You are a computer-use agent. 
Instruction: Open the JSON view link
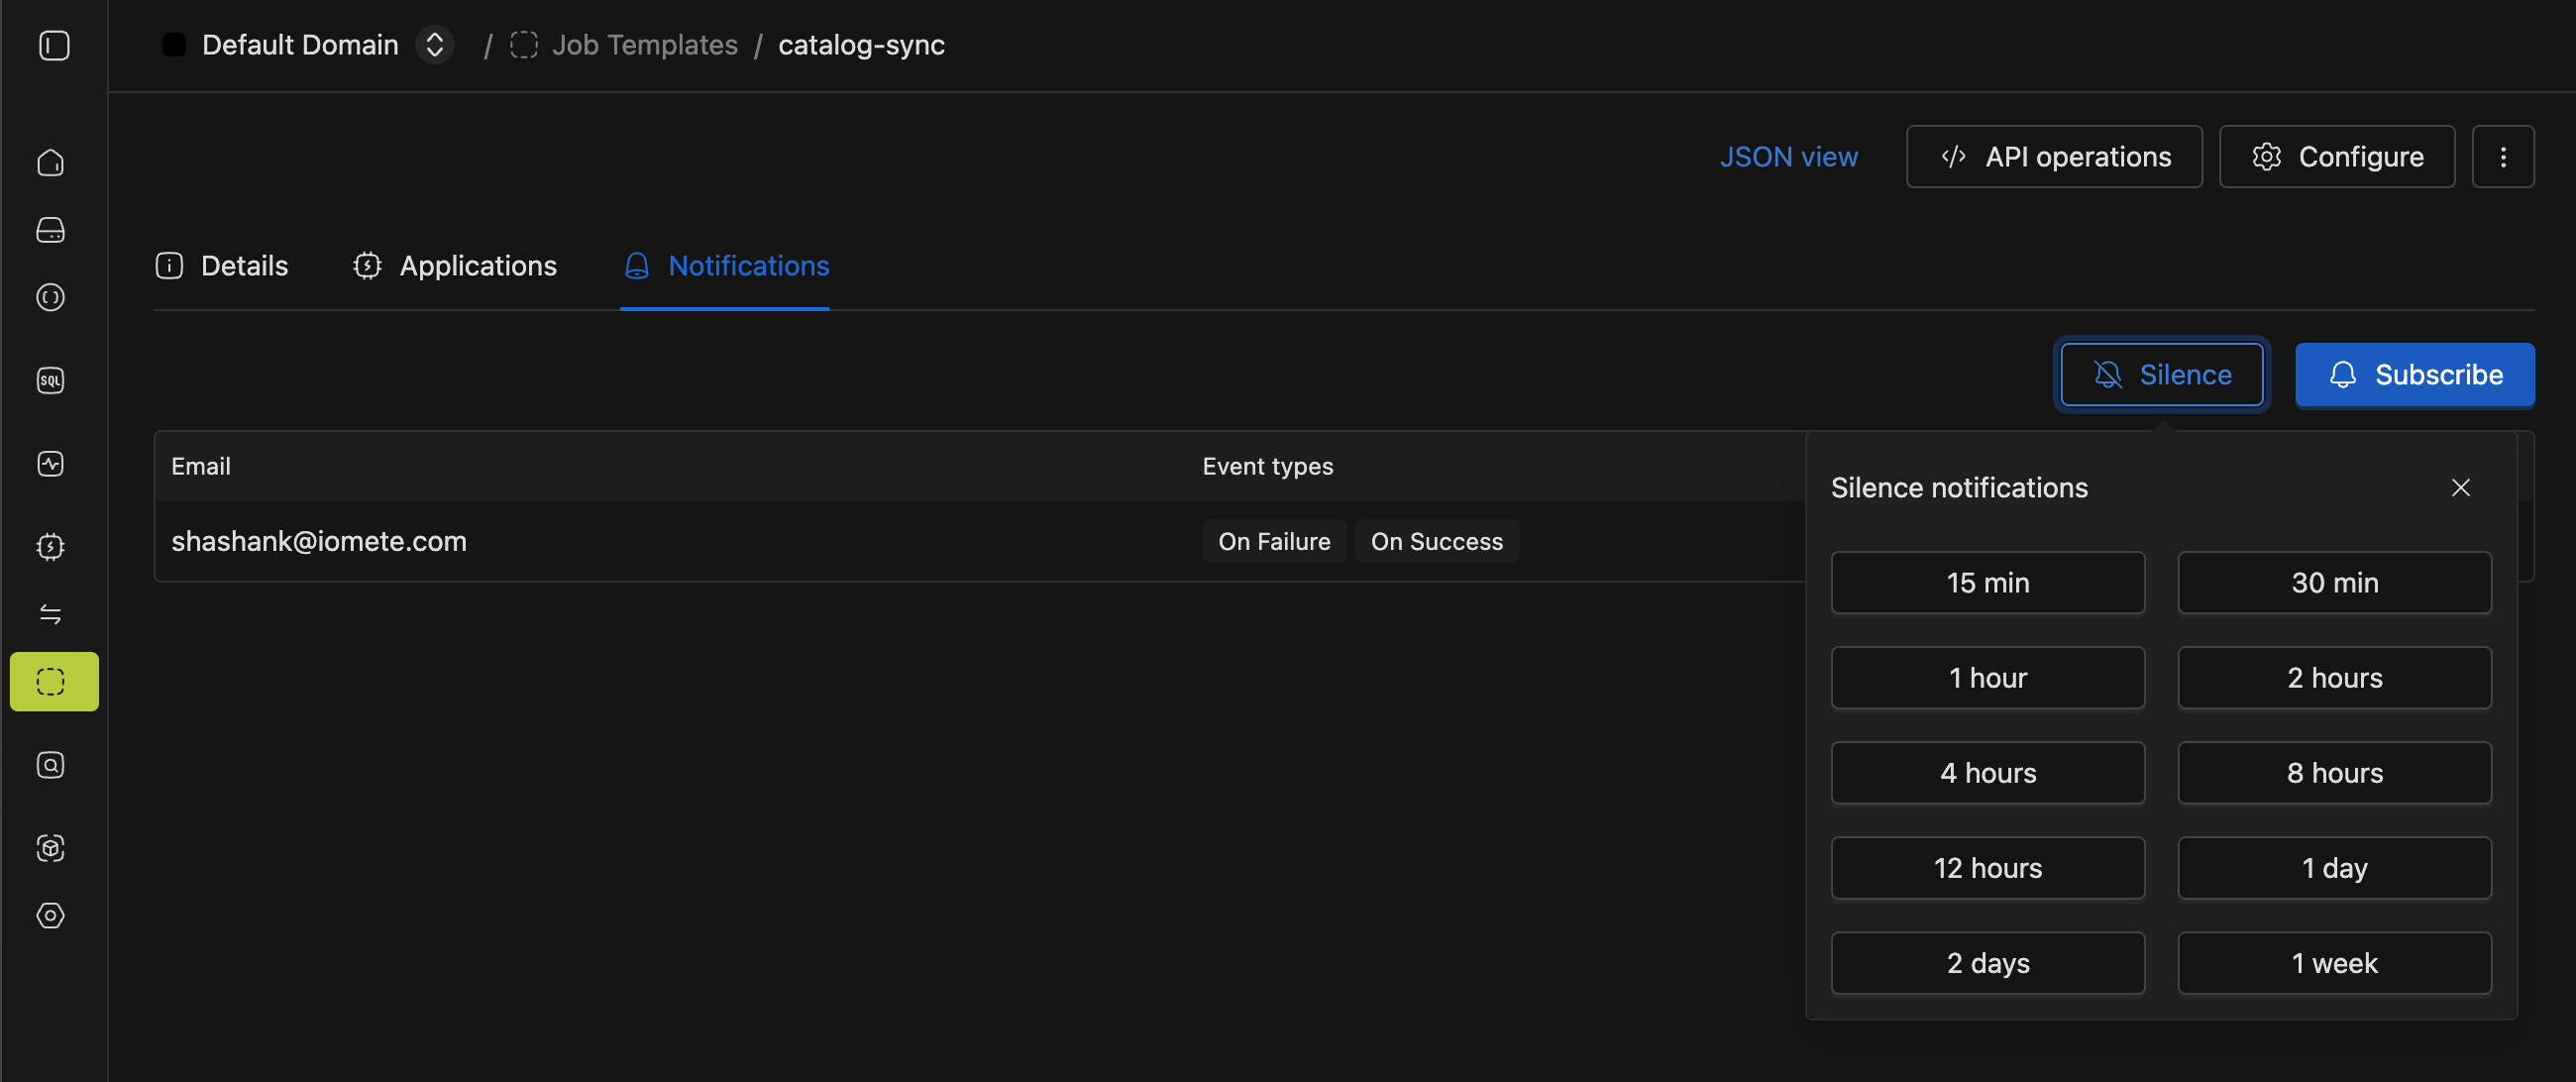(1788, 157)
